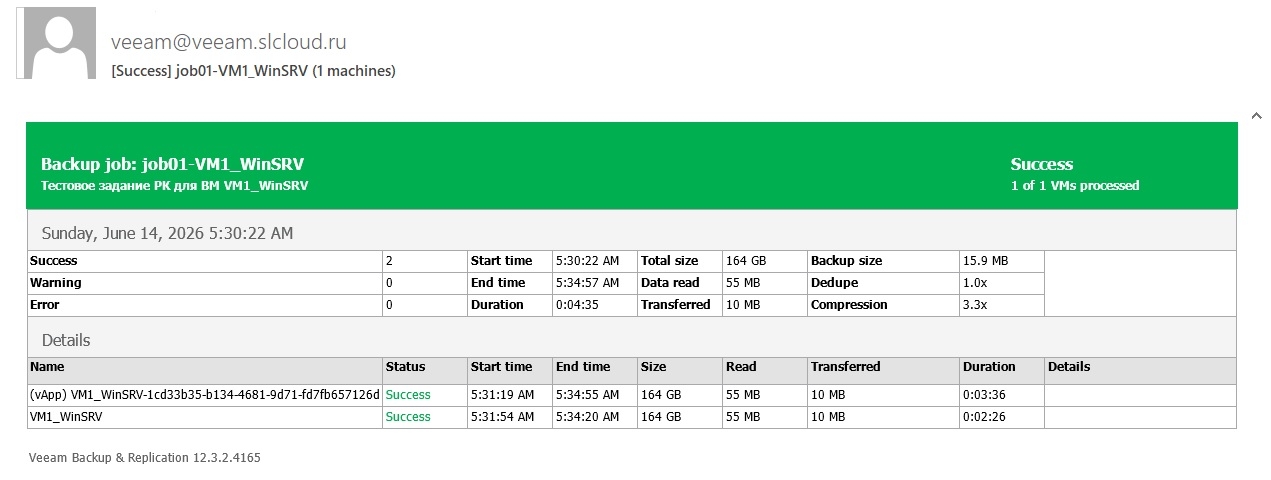Collapse the message header using chevron arrow
The height and width of the screenshot is (480, 1271).
point(1256,116)
